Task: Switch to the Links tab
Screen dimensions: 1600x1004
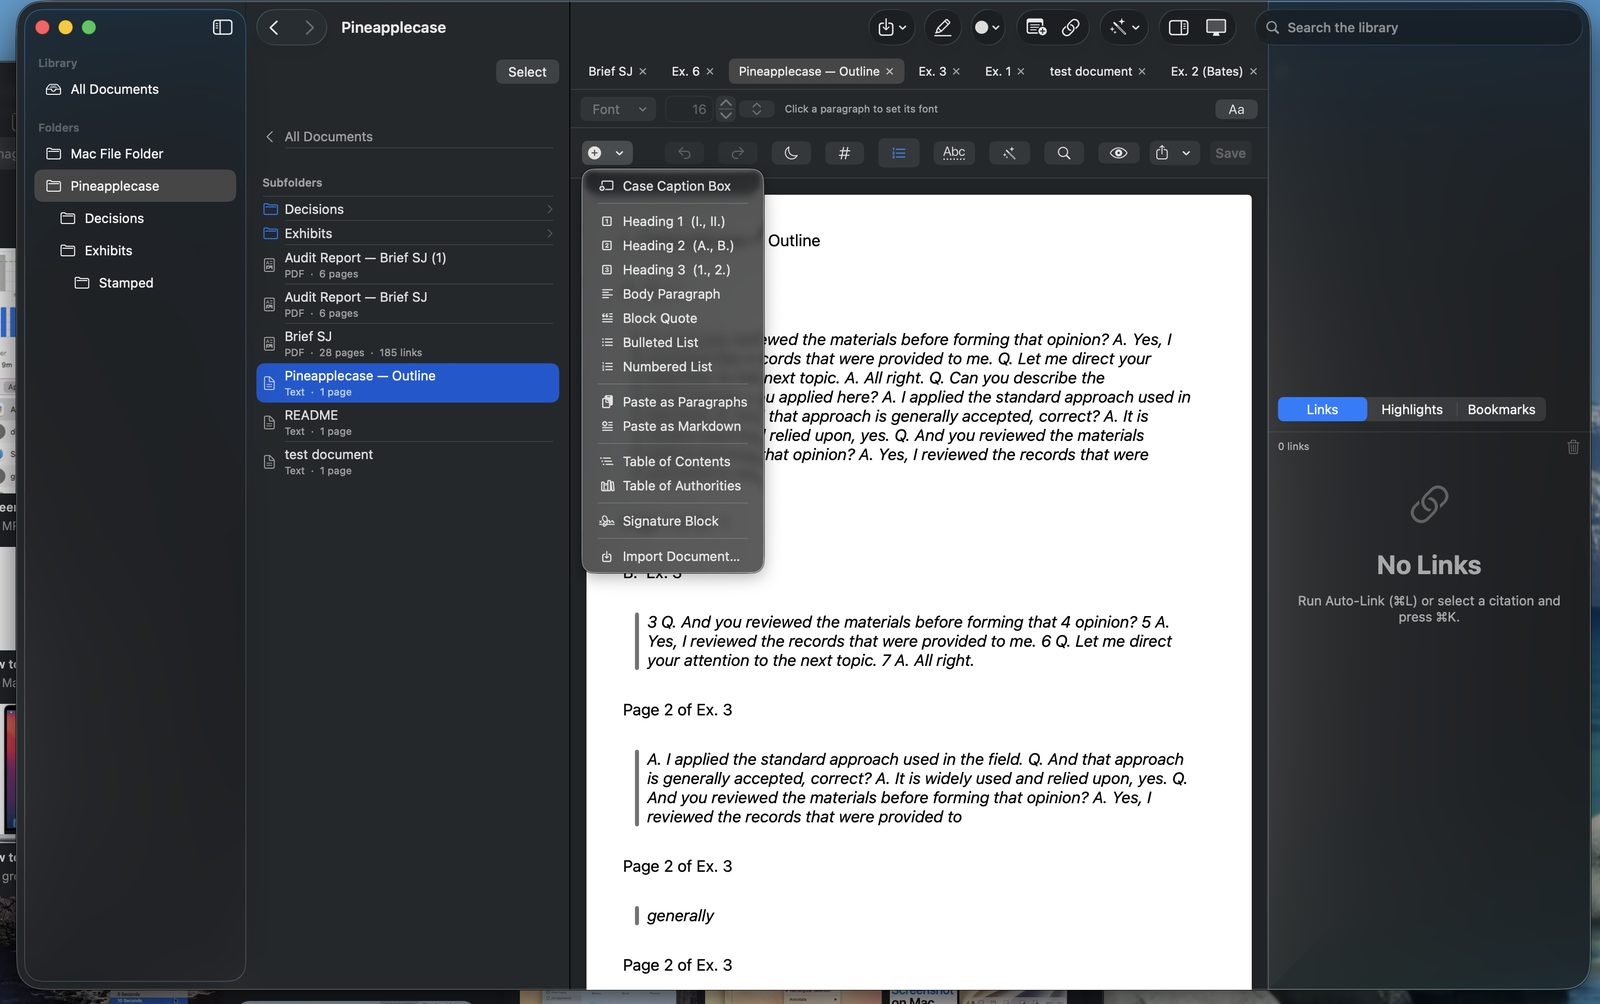Action: [1322, 410]
